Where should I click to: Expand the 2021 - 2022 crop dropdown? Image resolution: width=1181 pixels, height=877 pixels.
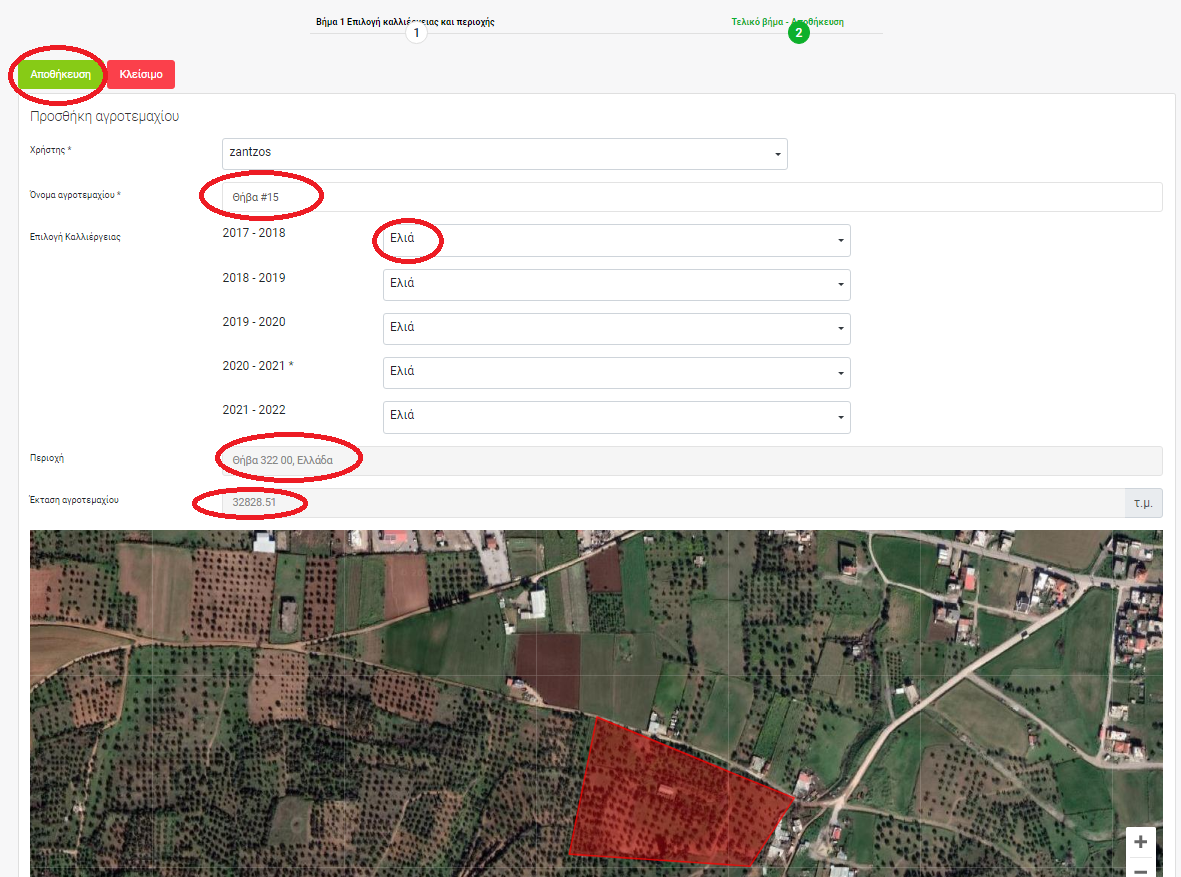pyautogui.click(x=616, y=416)
